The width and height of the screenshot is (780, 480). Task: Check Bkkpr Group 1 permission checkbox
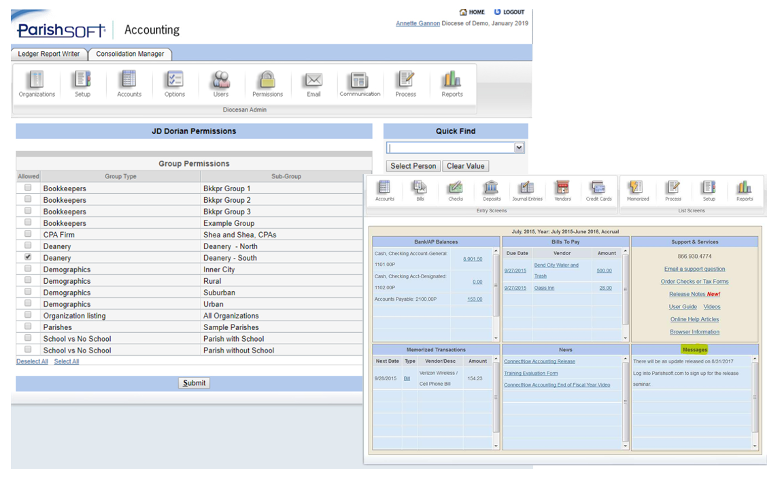pyautogui.click(x=28, y=188)
